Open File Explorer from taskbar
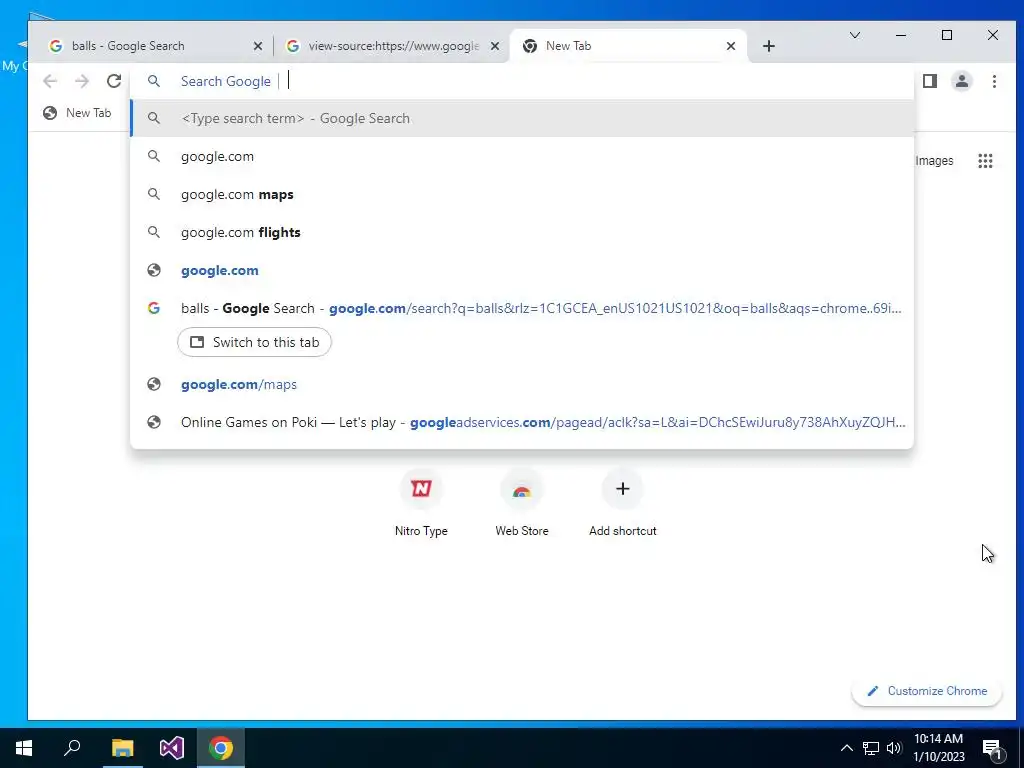The width and height of the screenshot is (1024, 768). 122,748
